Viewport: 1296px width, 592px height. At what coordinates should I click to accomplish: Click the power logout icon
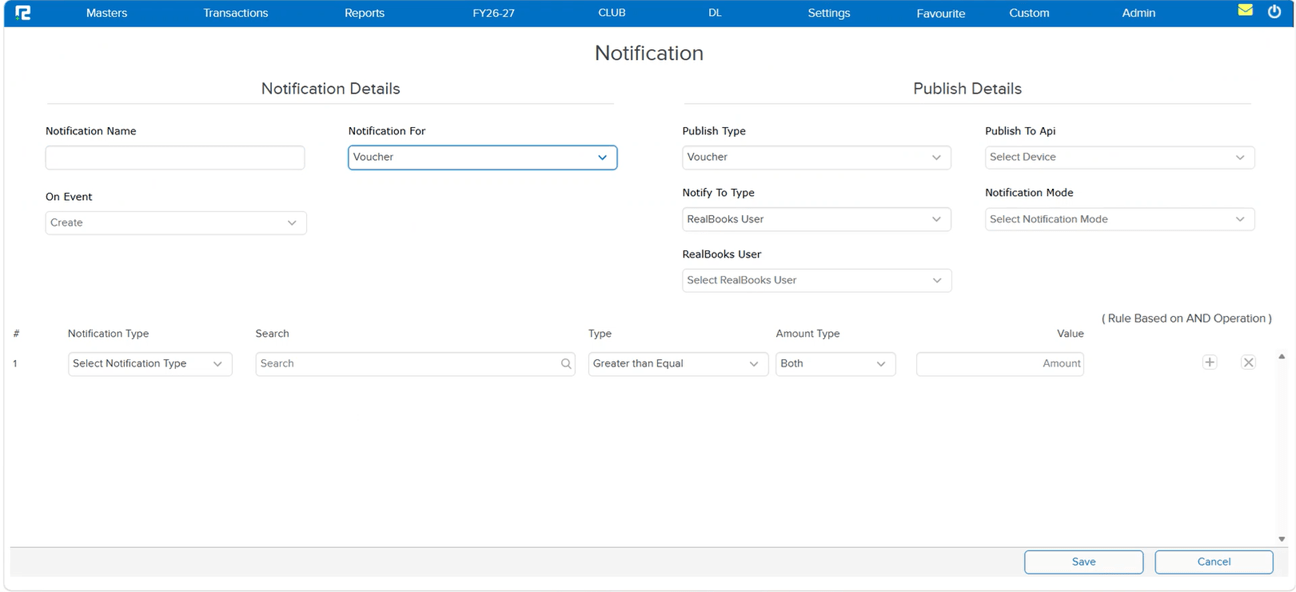pyautogui.click(x=1274, y=12)
